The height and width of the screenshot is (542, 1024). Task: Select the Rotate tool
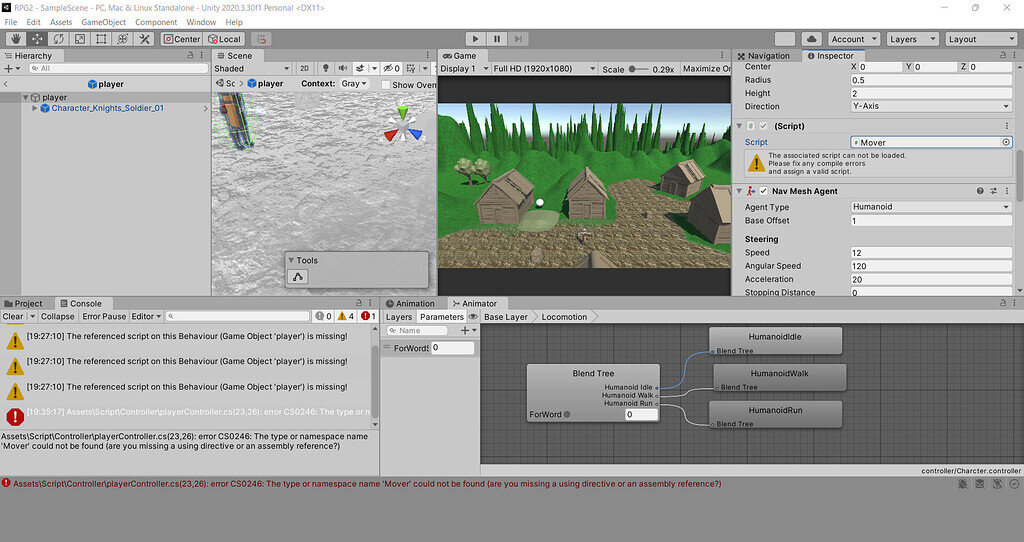coord(58,39)
